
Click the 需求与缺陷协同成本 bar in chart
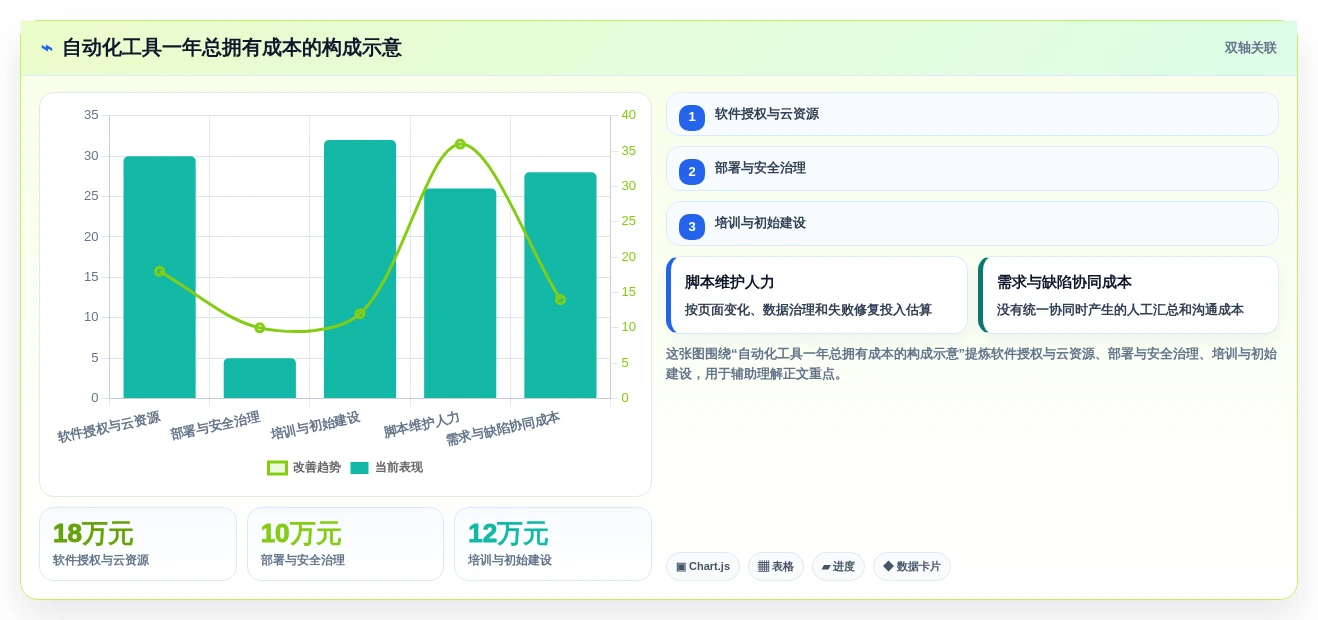tap(560, 285)
